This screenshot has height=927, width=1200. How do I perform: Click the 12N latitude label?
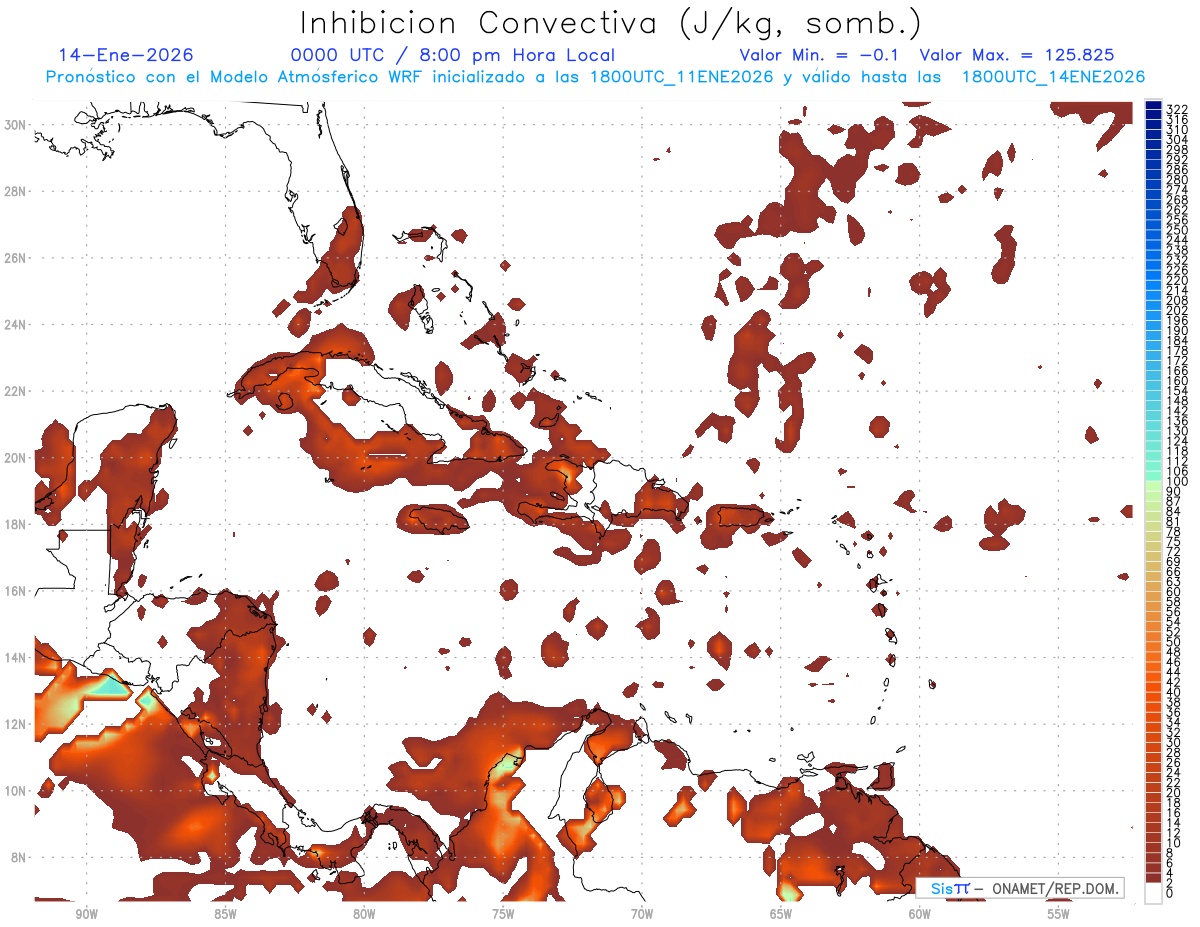[16, 724]
